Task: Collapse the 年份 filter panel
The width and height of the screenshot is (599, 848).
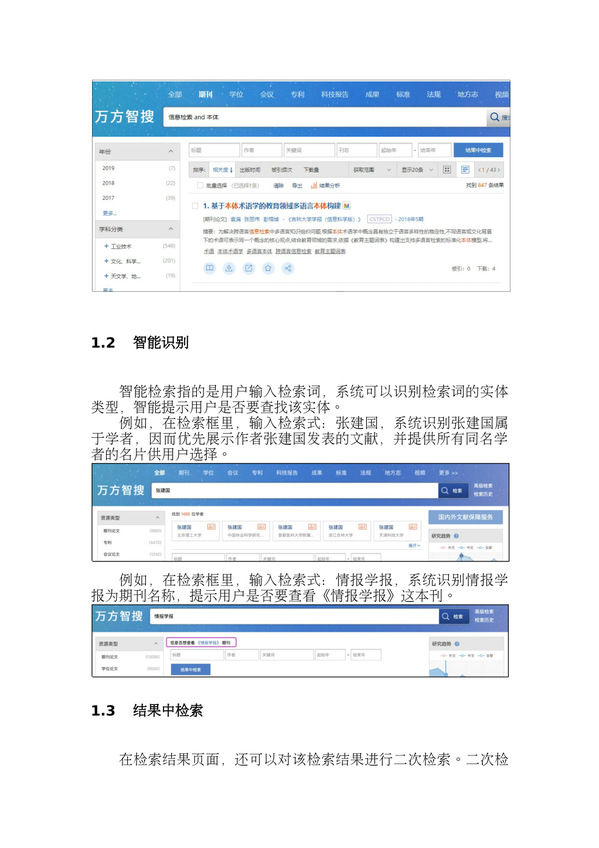Action: pyautogui.click(x=171, y=151)
